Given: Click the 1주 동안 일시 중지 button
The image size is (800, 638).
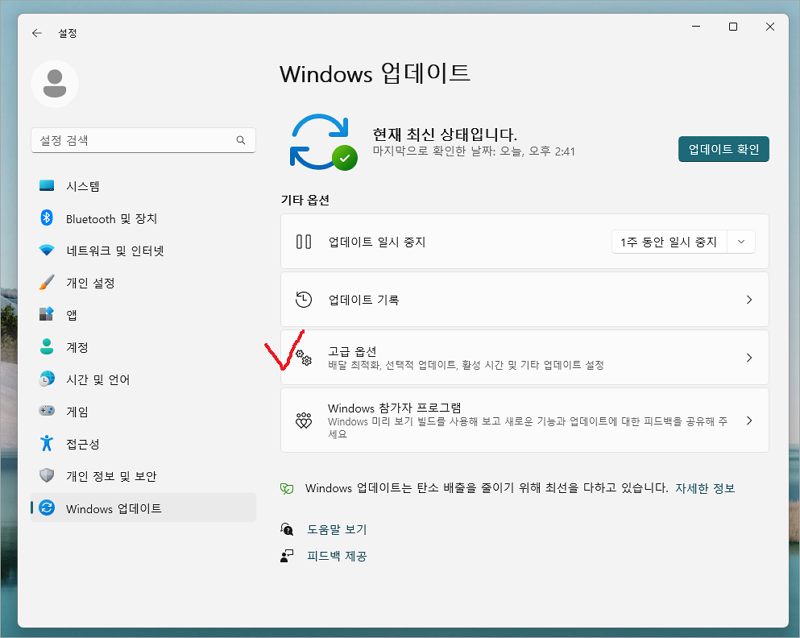Looking at the screenshot, I should pyautogui.click(x=669, y=242).
